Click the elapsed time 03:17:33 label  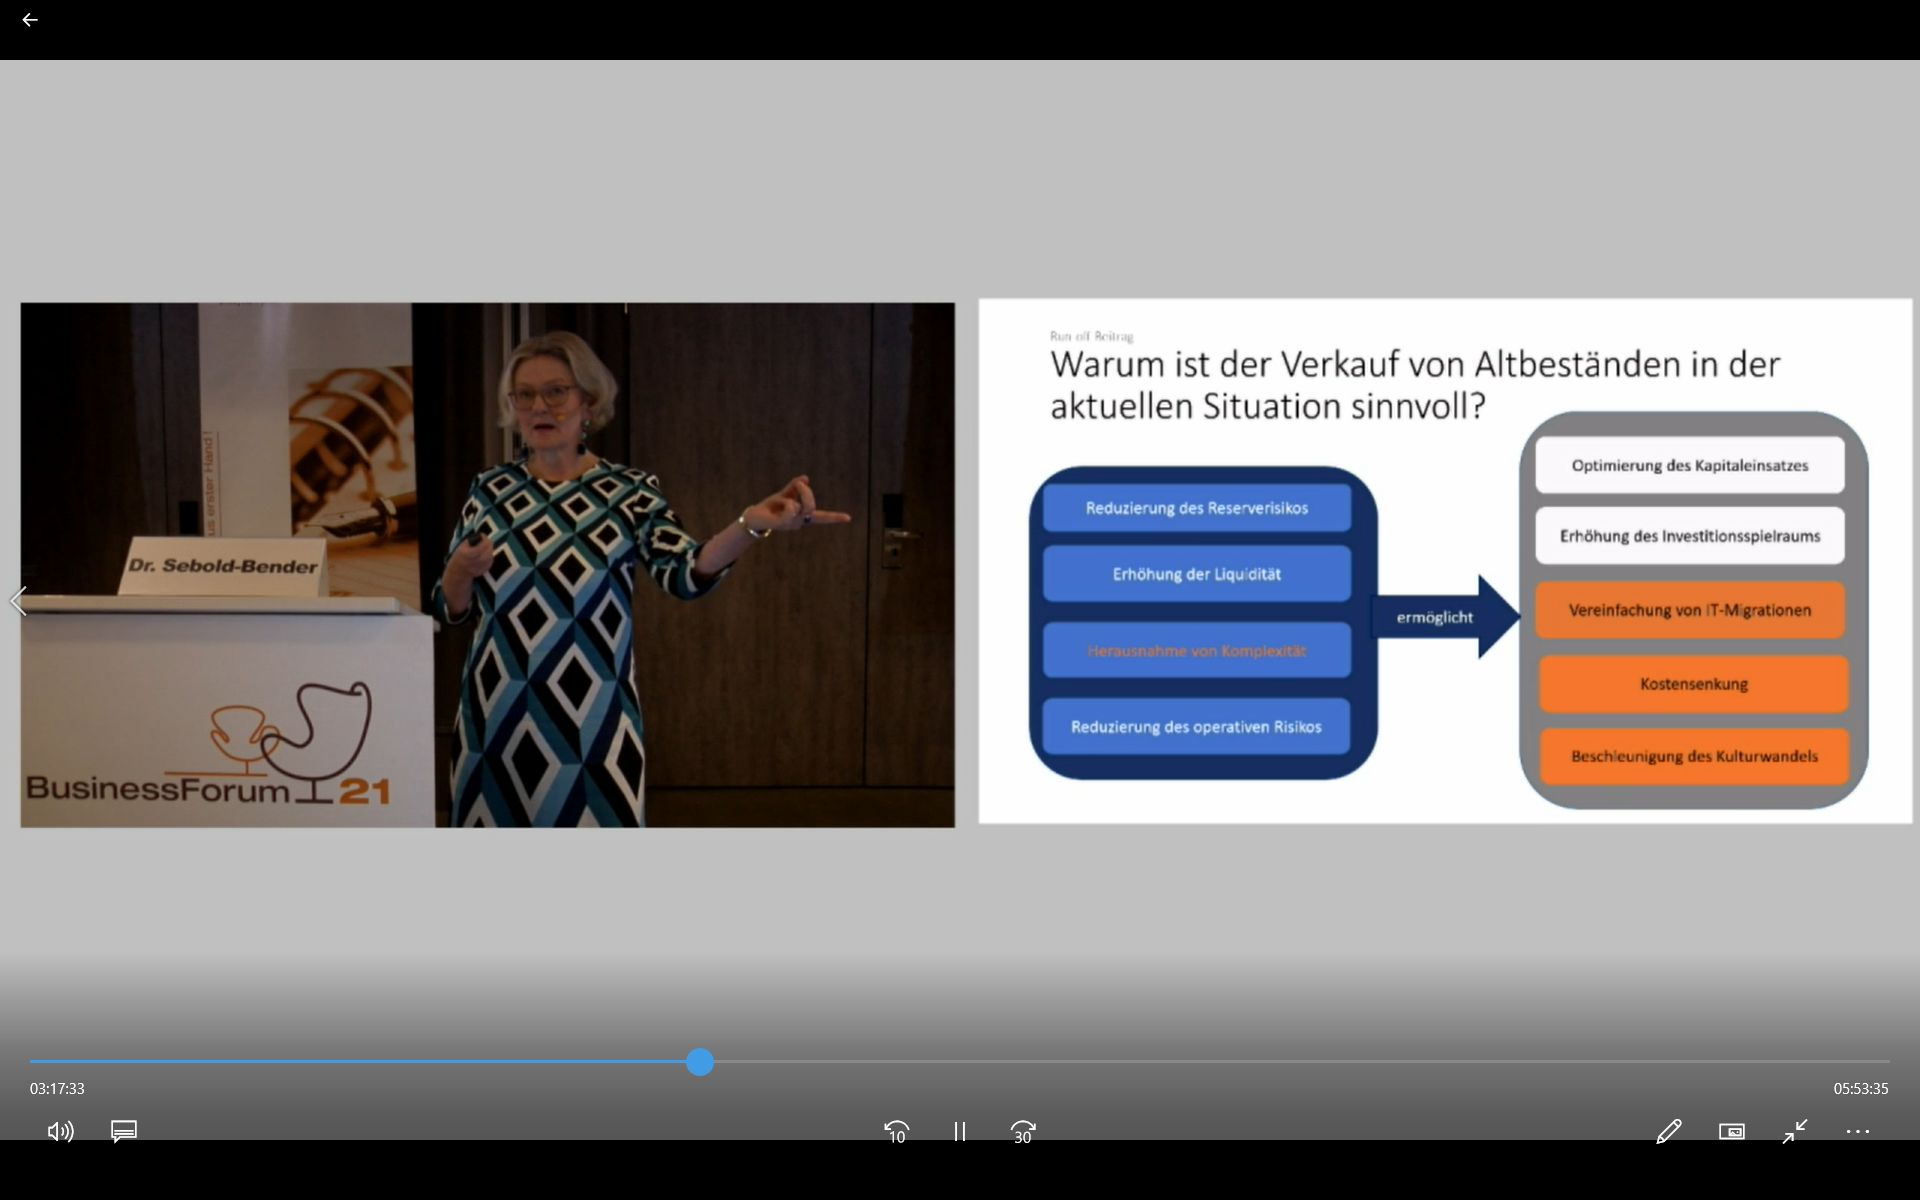click(x=57, y=1088)
